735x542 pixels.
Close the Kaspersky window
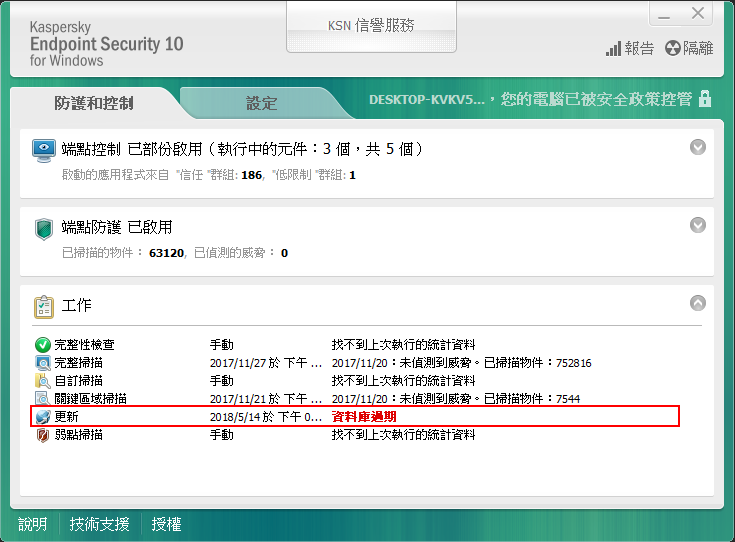point(698,14)
